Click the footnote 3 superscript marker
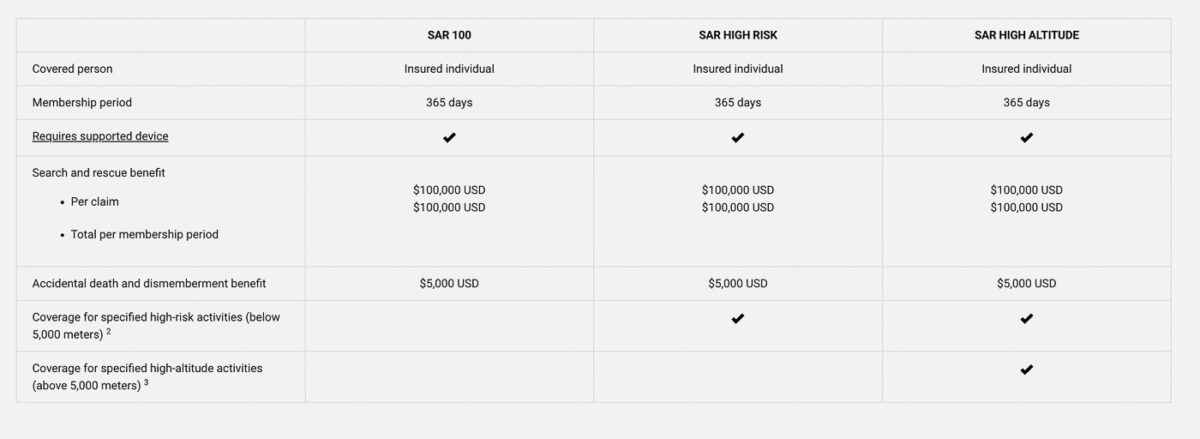1200x439 pixels. click(146, 382)
